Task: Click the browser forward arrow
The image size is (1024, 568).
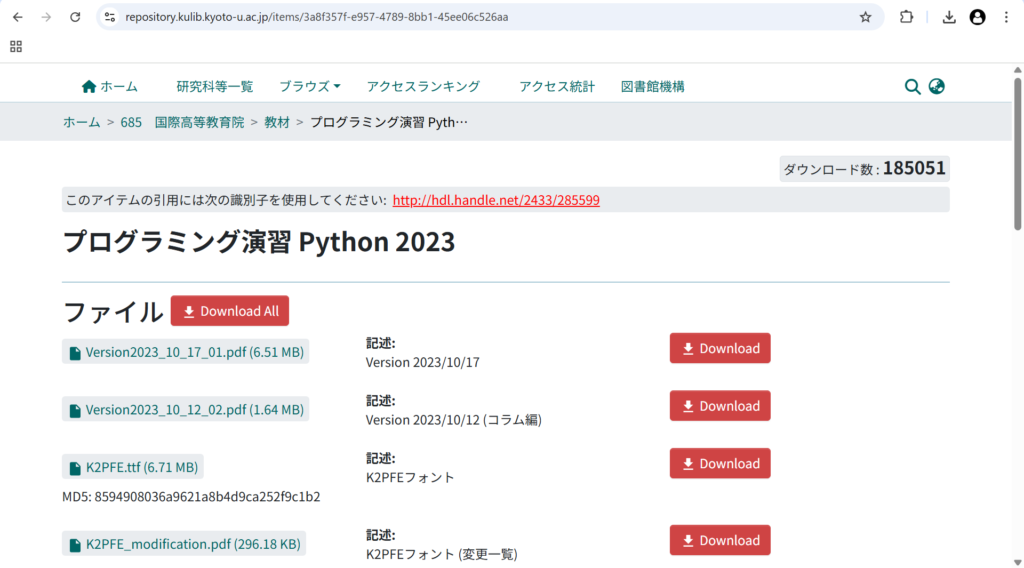Action: tap(46, 17)
